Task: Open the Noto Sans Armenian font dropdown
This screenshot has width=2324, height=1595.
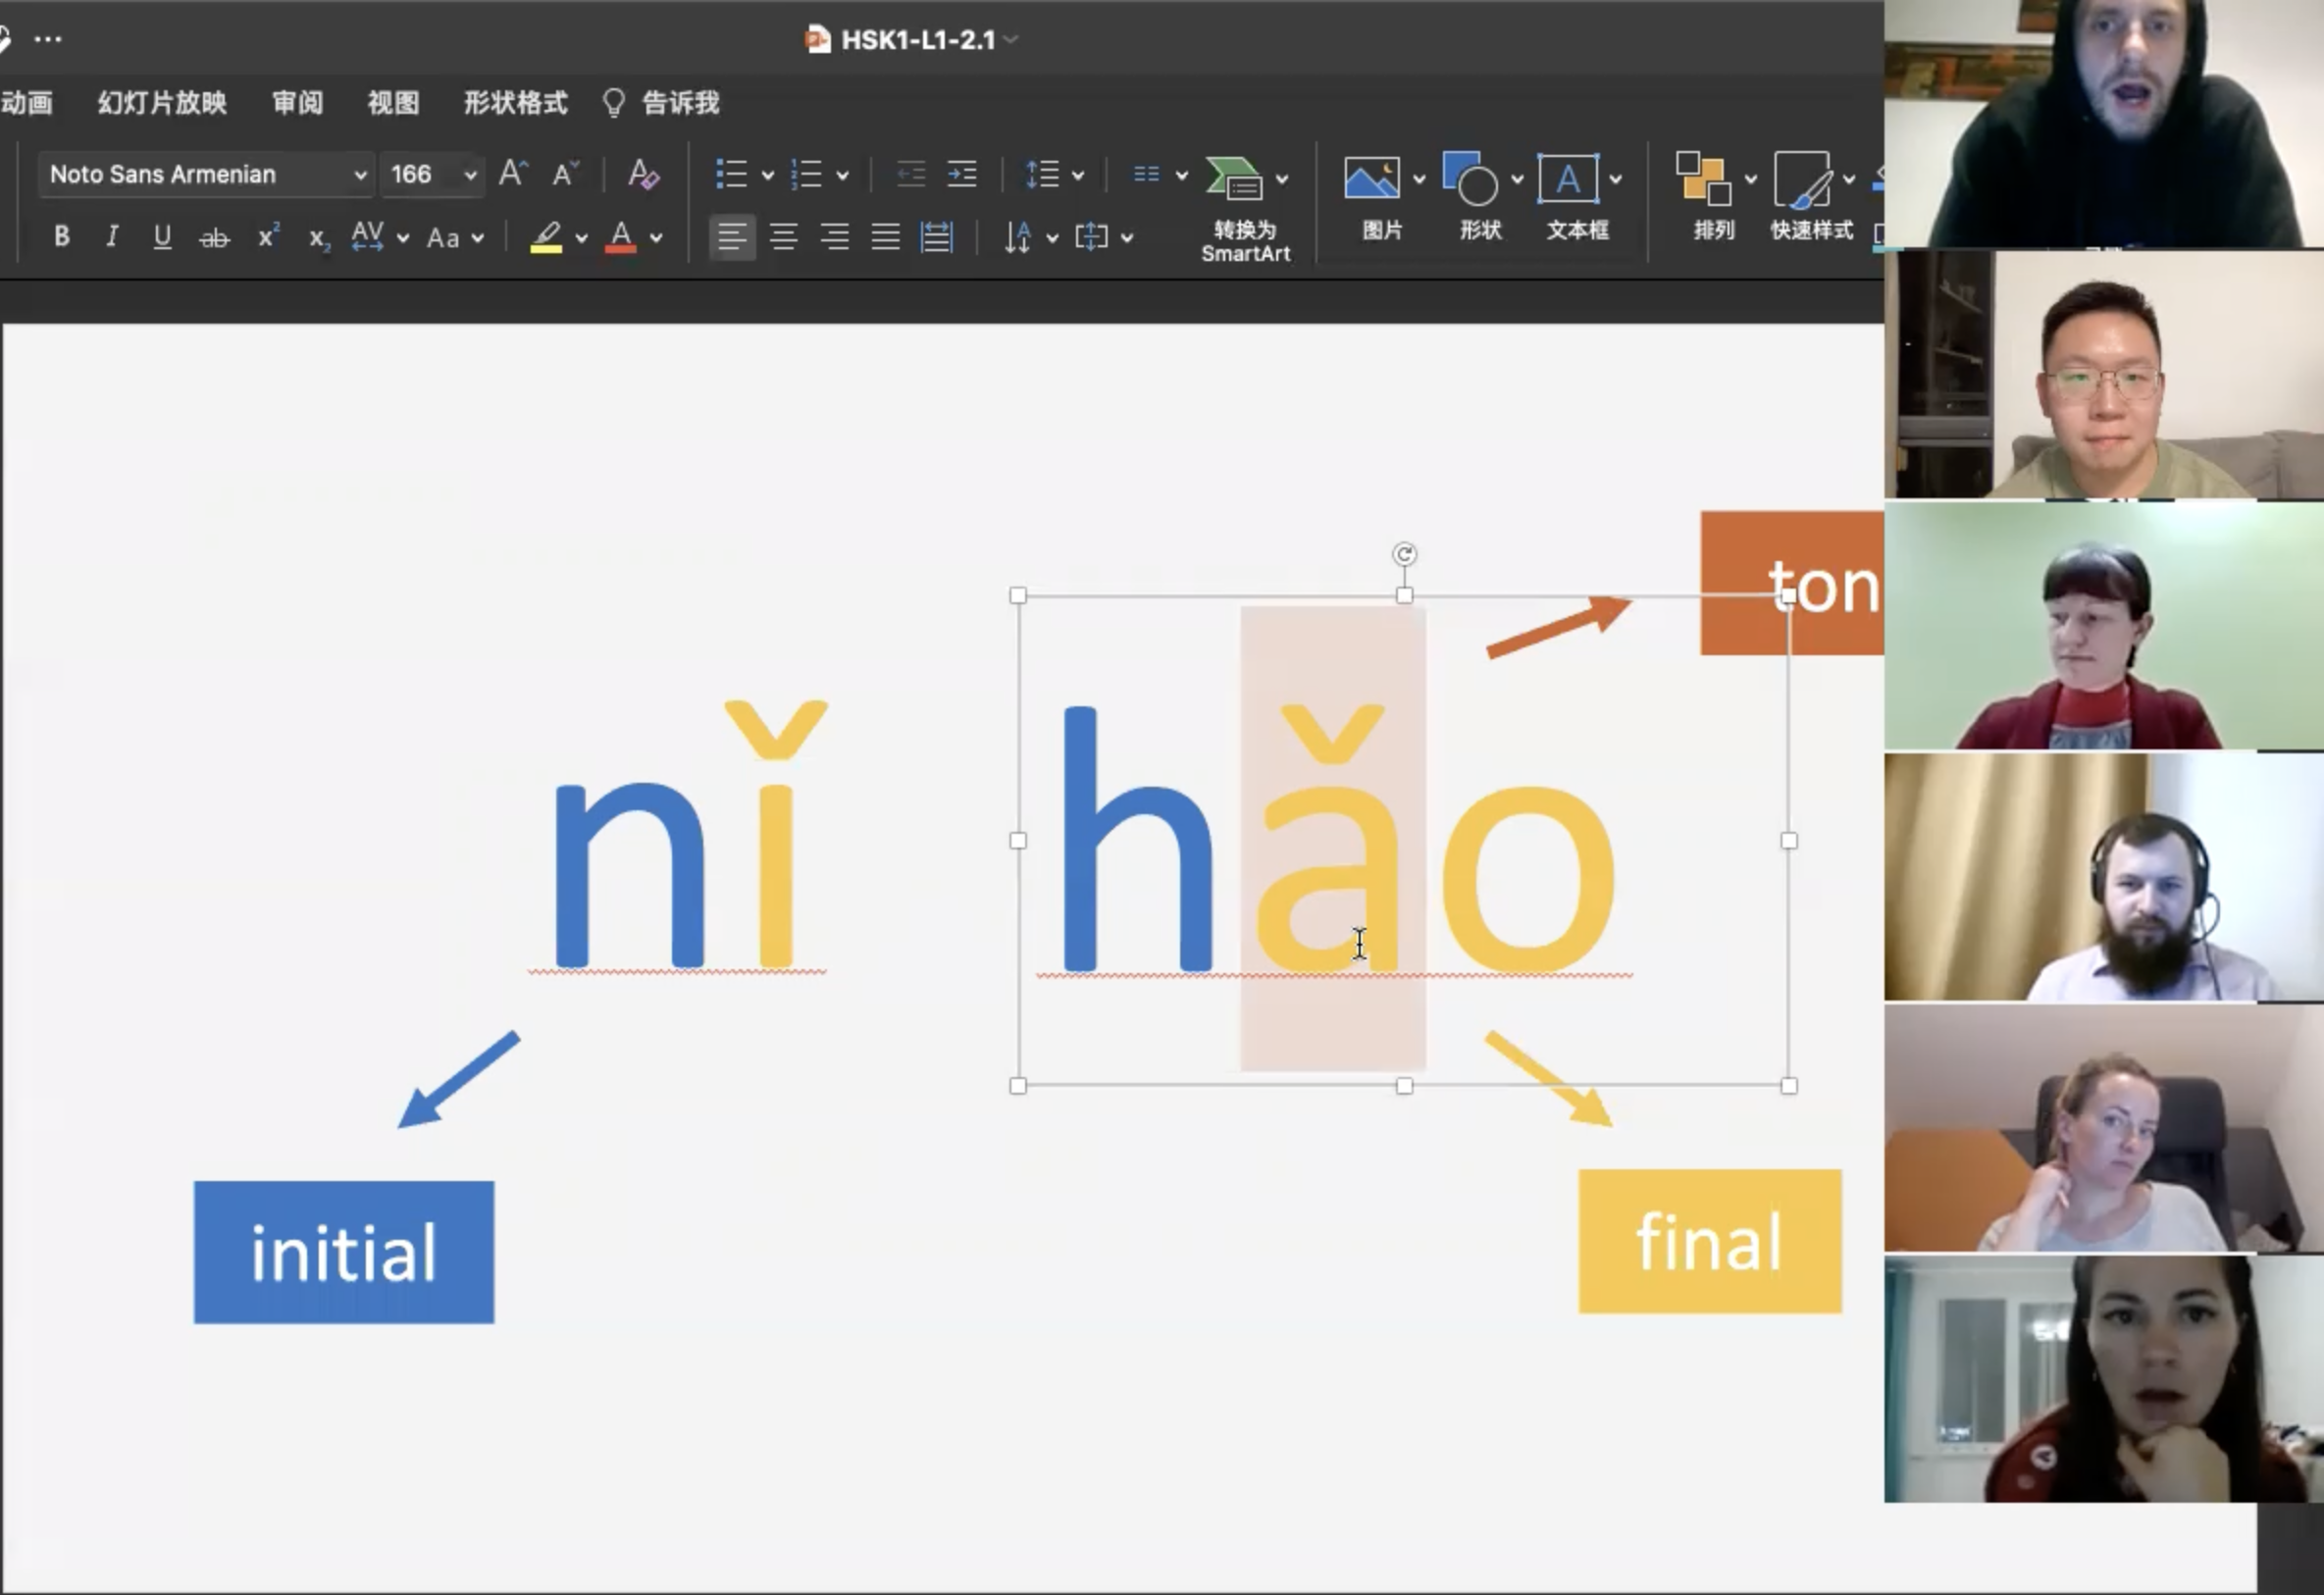Action: click(x=360, y=175)
